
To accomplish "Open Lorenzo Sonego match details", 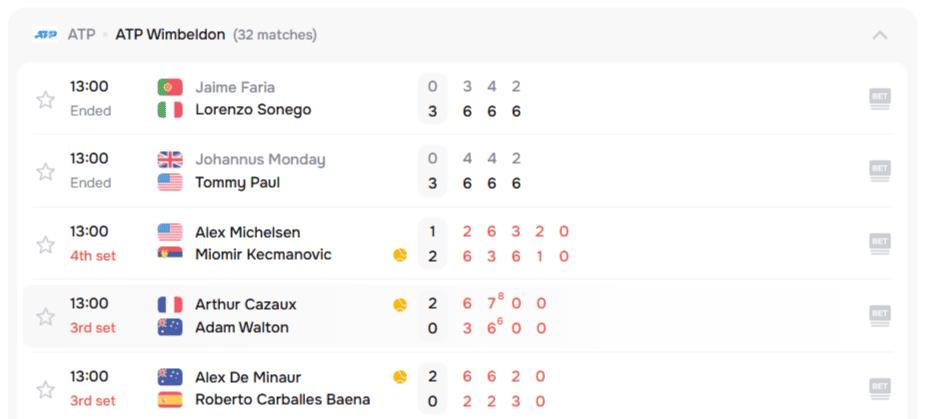I will point(253,110).
